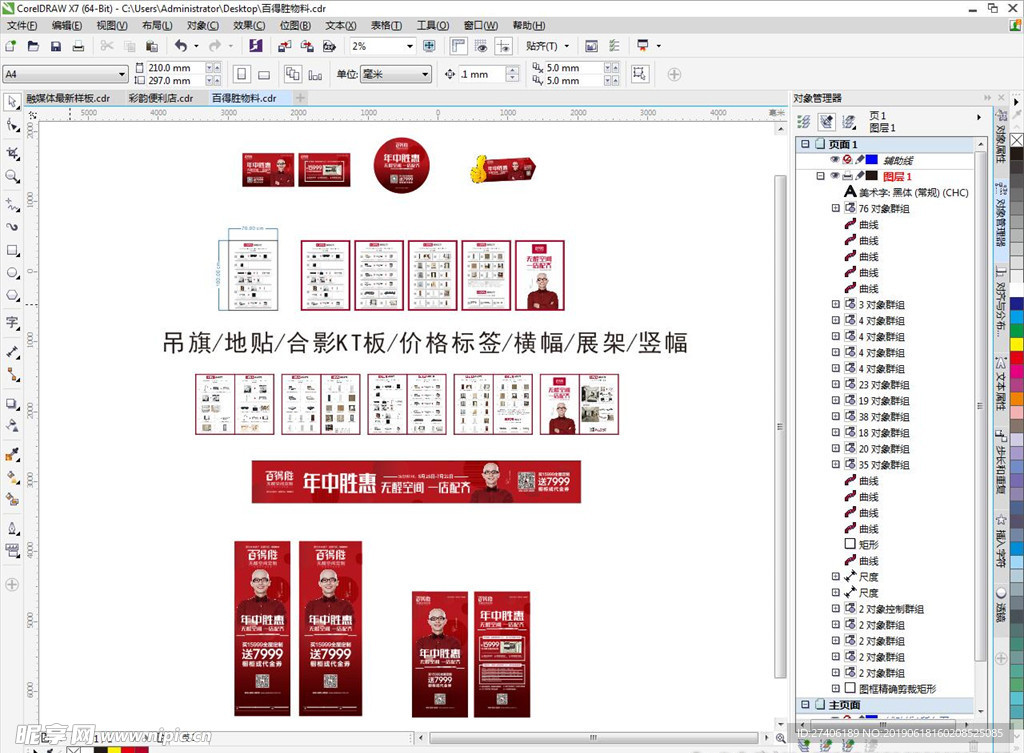
Task: Open the A4 page size dropdown
Action: [121, 74]
